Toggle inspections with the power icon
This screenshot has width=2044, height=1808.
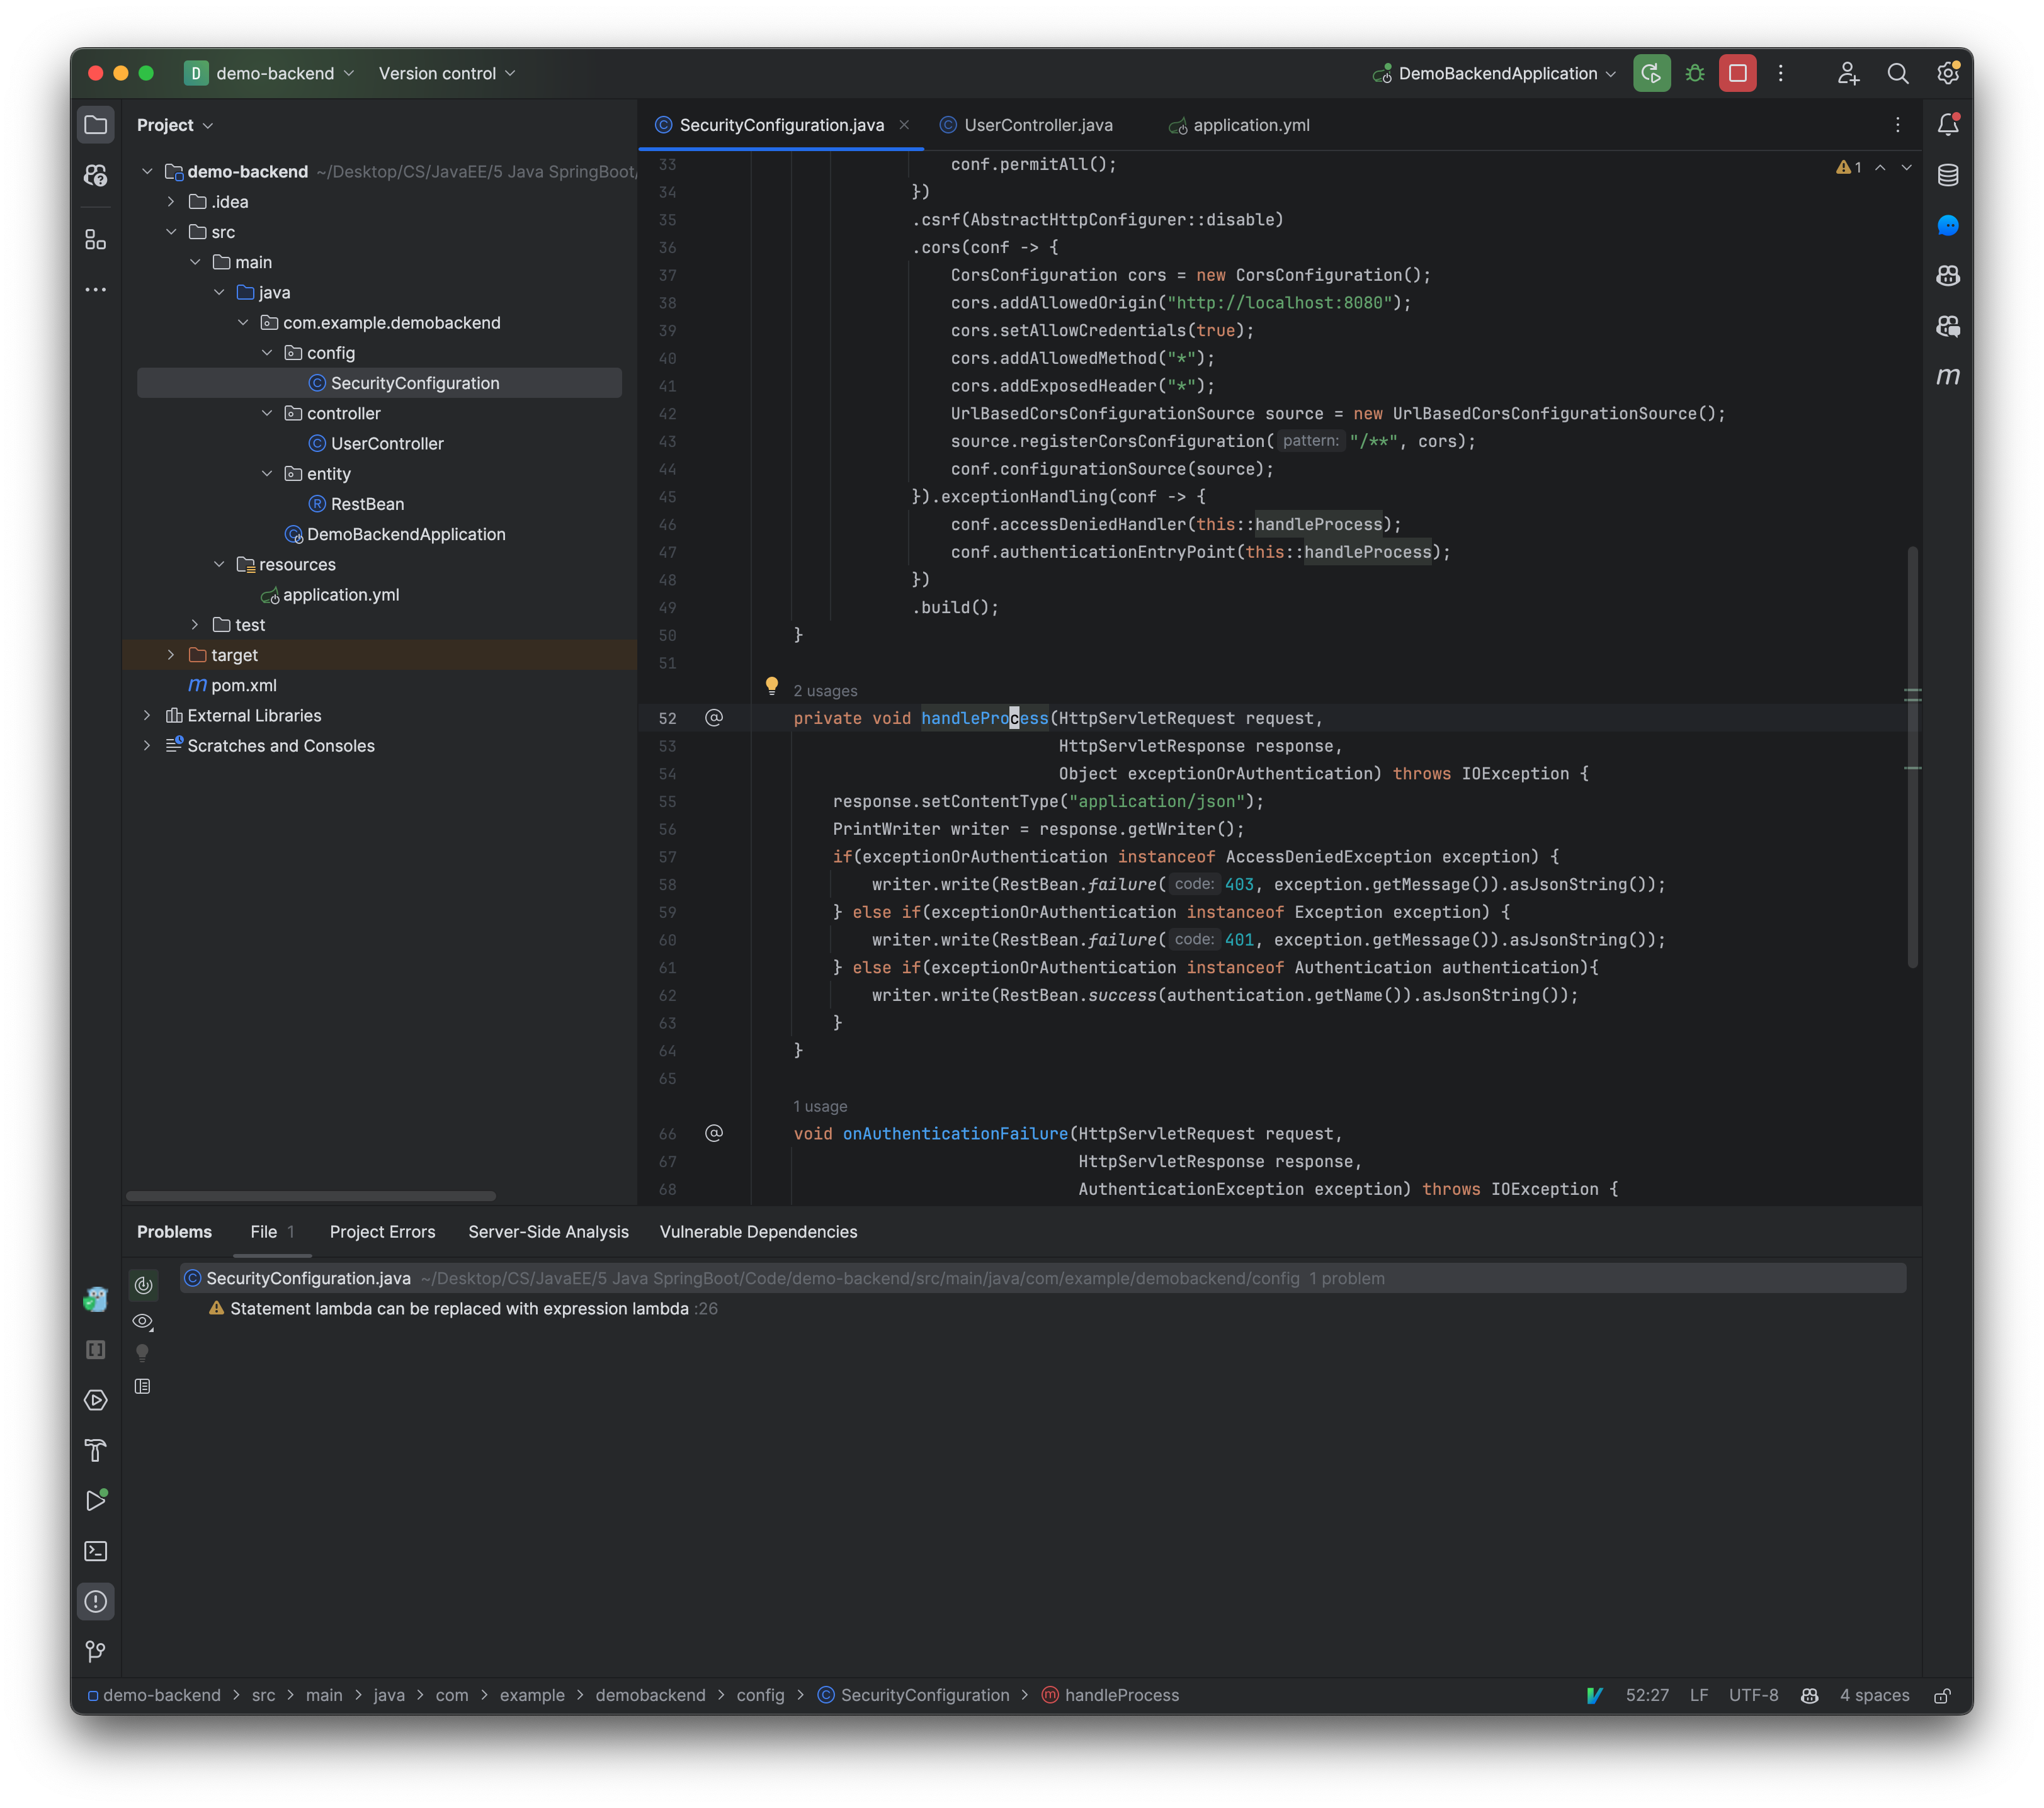click(143, 1285)
